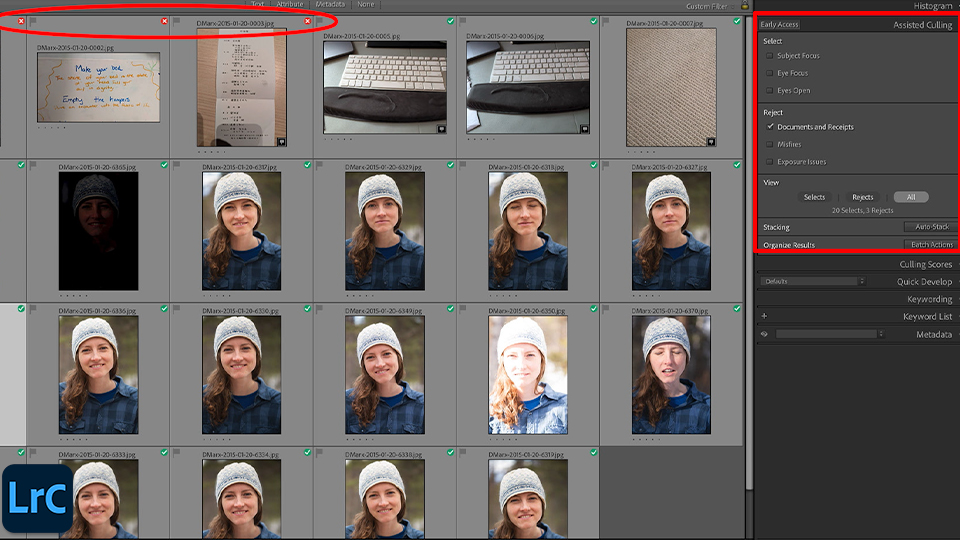960x540 pixels.
Task: Click the green select badge on DMarx-2015-01-20-6370.jpg
Action: [737, 309]
